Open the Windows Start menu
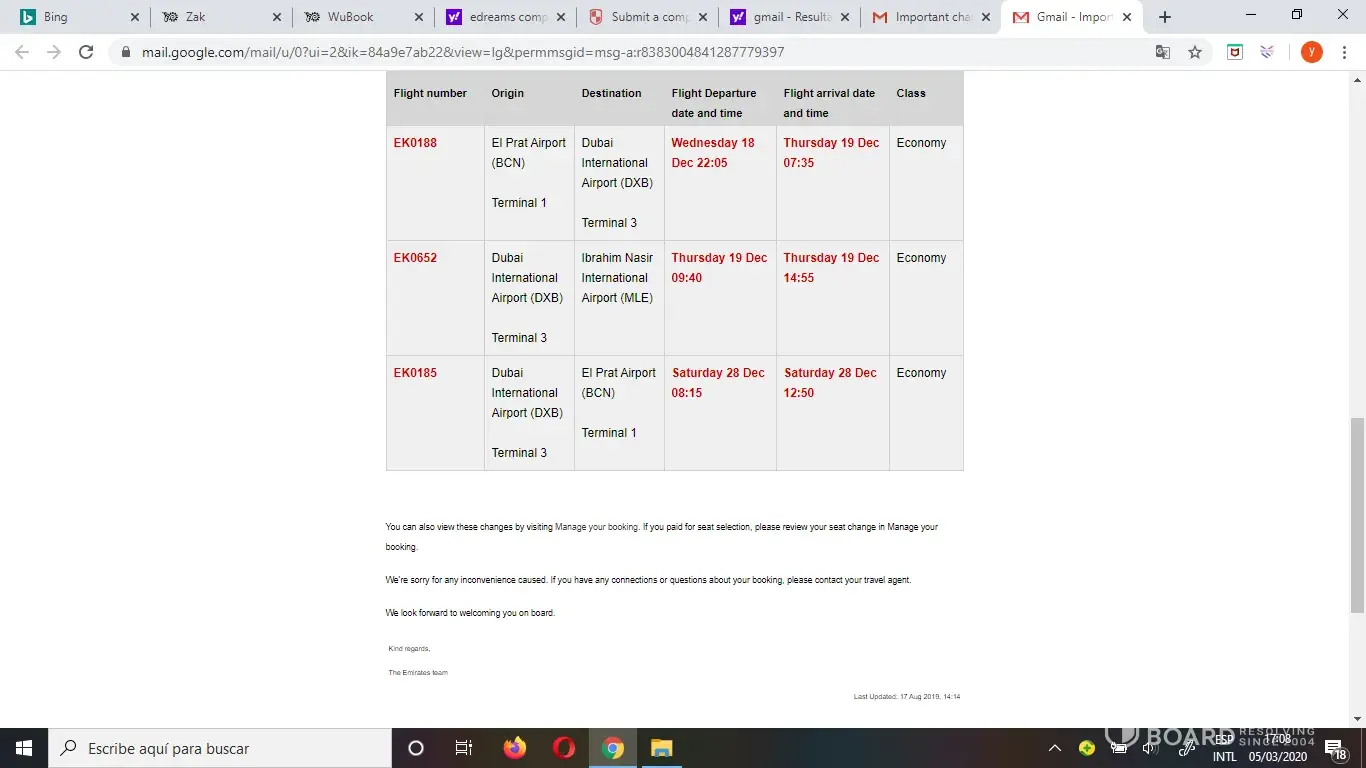Screen dimensions: 1366x768 coord(24,748)
